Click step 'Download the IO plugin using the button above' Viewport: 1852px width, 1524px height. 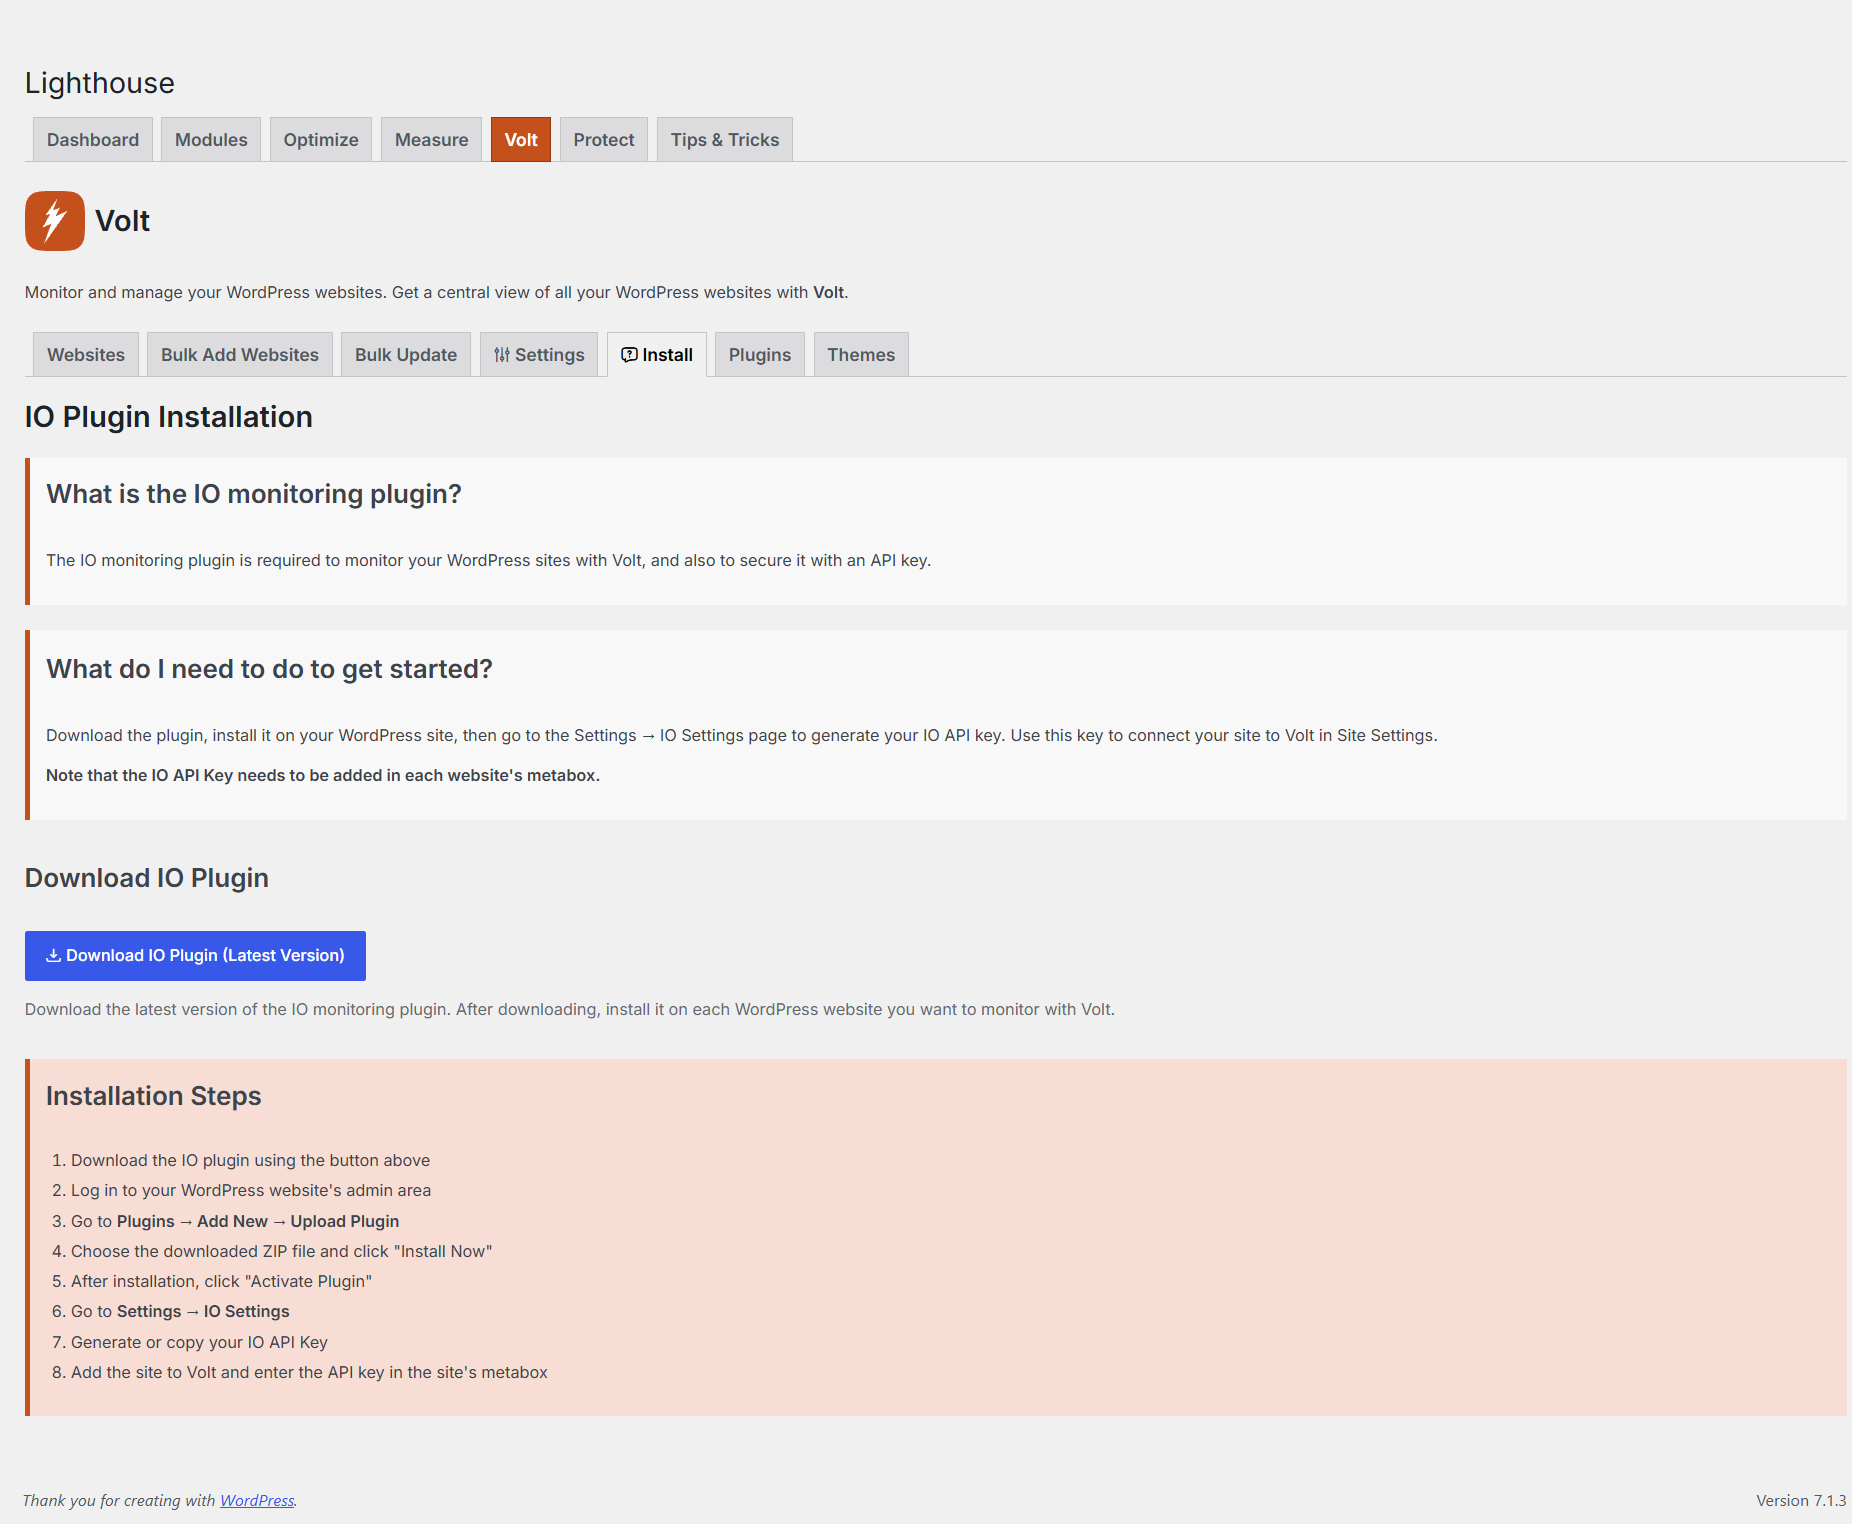250,1161
